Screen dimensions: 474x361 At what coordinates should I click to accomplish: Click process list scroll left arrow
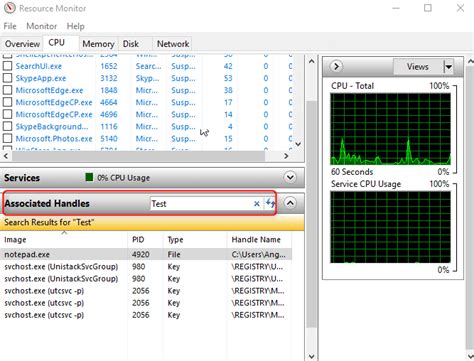point(6,156)
